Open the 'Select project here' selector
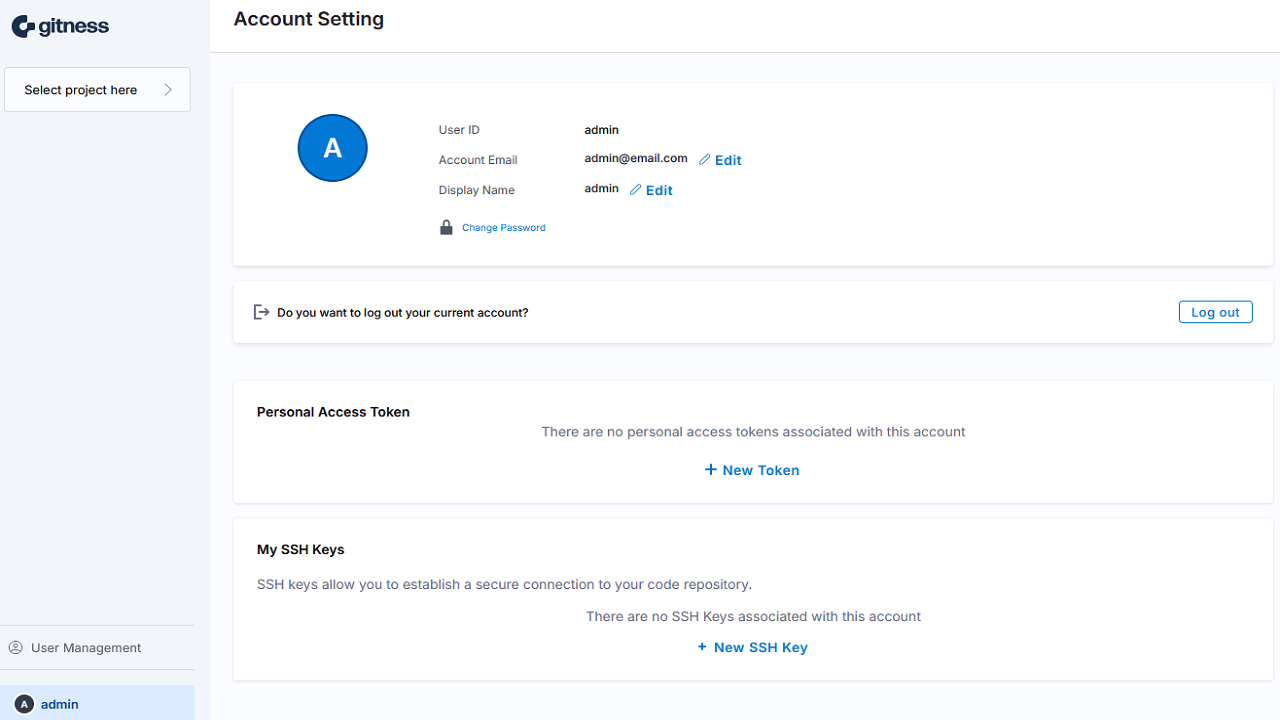 81,90
